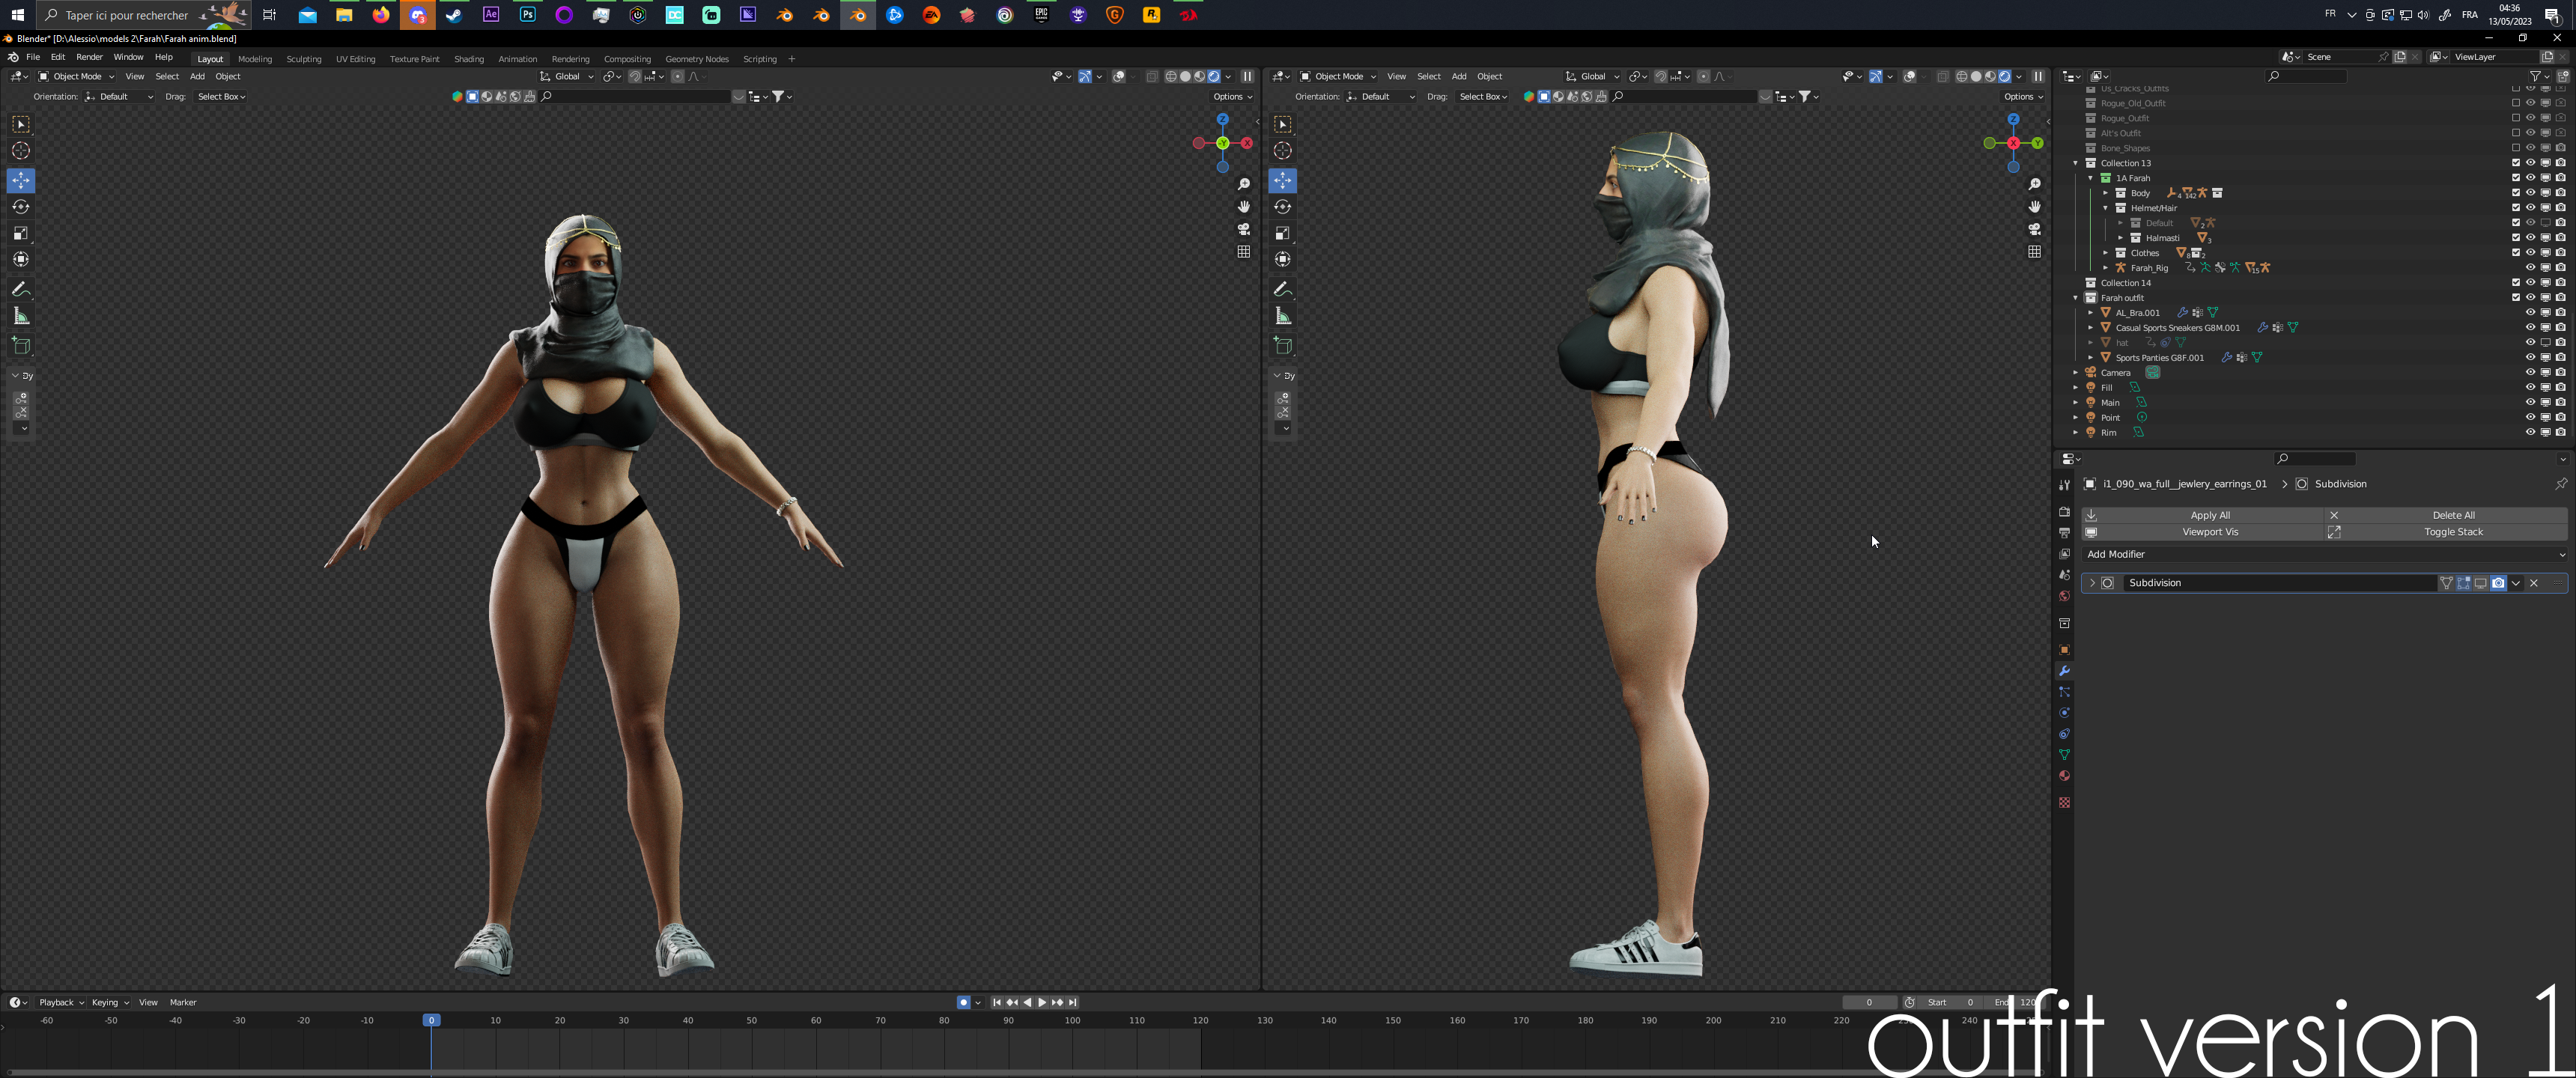This screenshot has width=2576, height=1078.
Task: Open the File menu
Action: point(33,57)
